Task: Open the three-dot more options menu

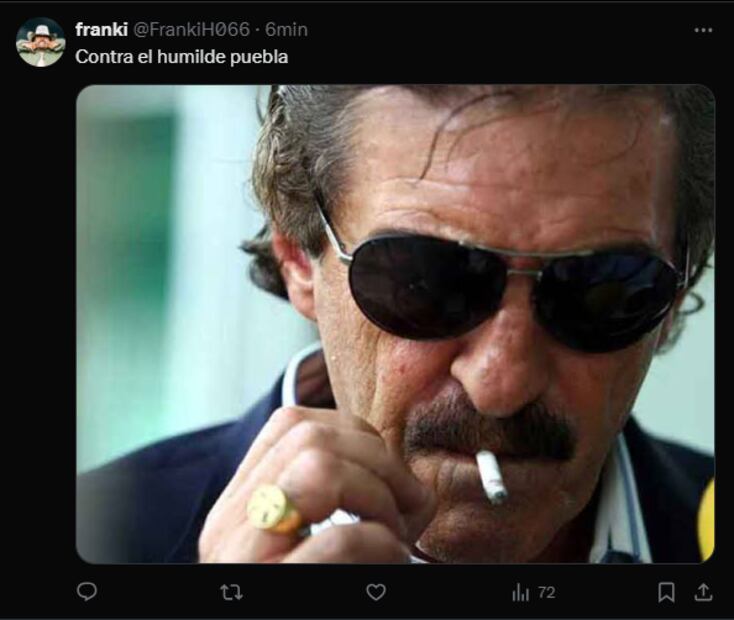Action: pos(704,30)
